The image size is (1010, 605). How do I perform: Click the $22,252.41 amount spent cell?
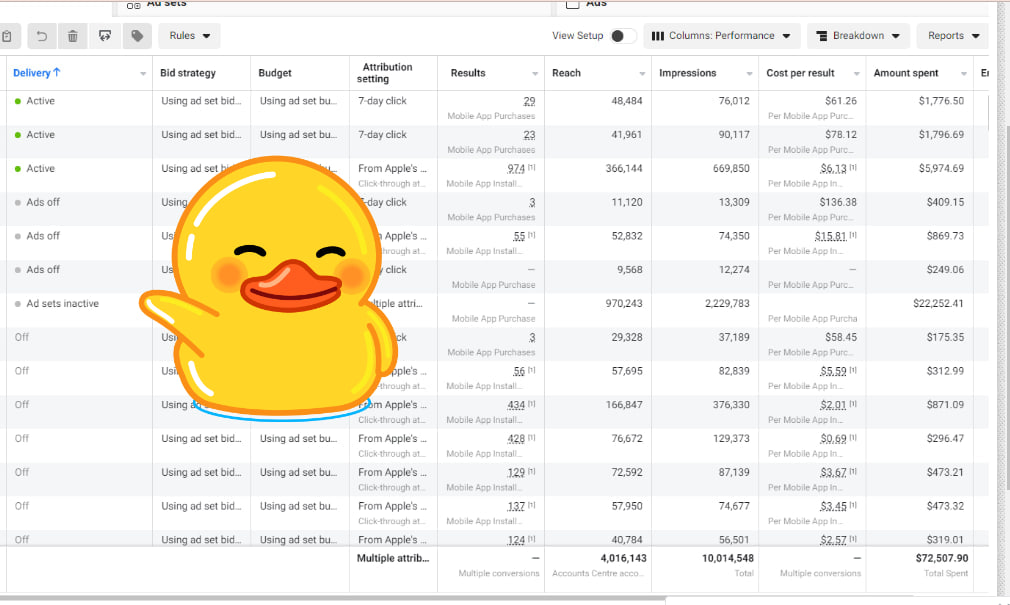tap(938, 303)
